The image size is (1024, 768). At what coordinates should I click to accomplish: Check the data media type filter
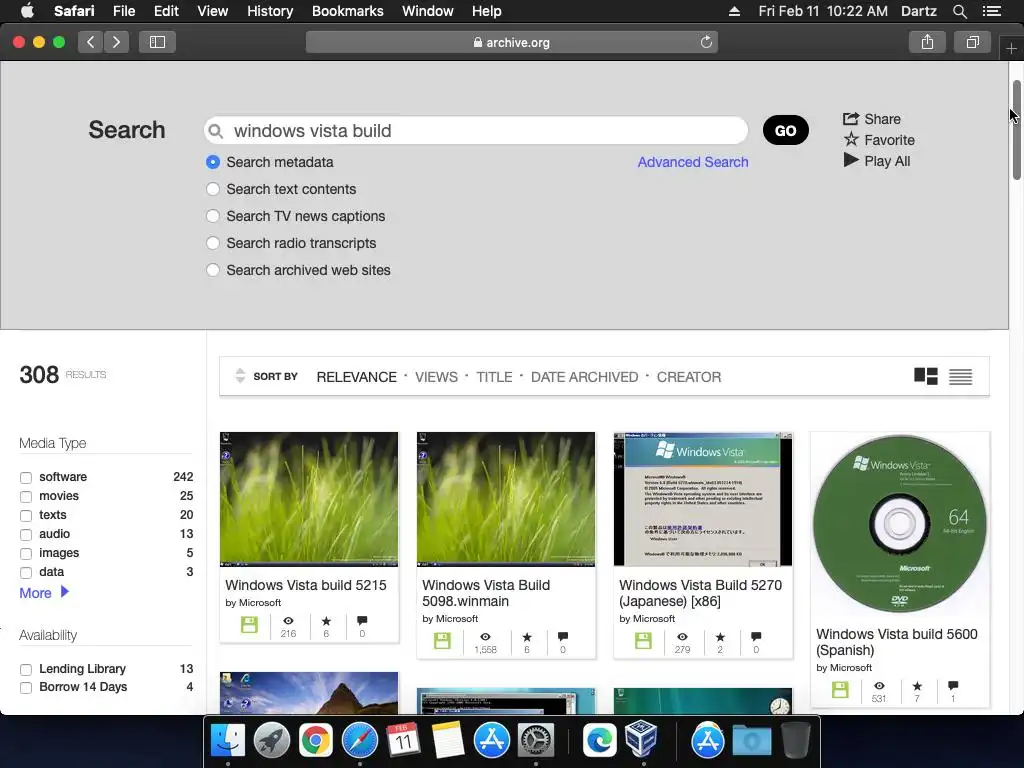click(26, 573)
